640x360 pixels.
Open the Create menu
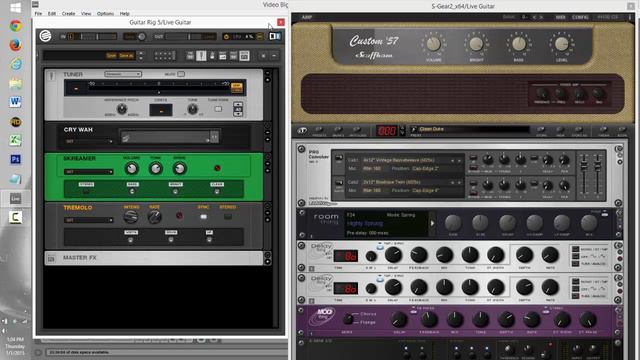coord(68,13)
